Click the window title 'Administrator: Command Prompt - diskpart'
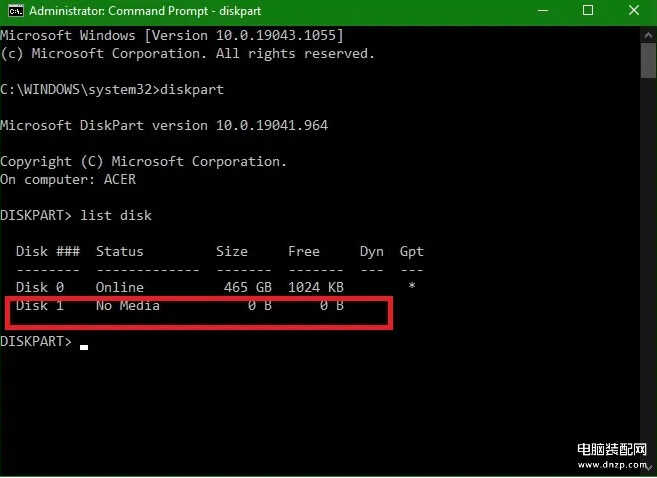Screen dimensions: 657x478 [x=145, y=11]
